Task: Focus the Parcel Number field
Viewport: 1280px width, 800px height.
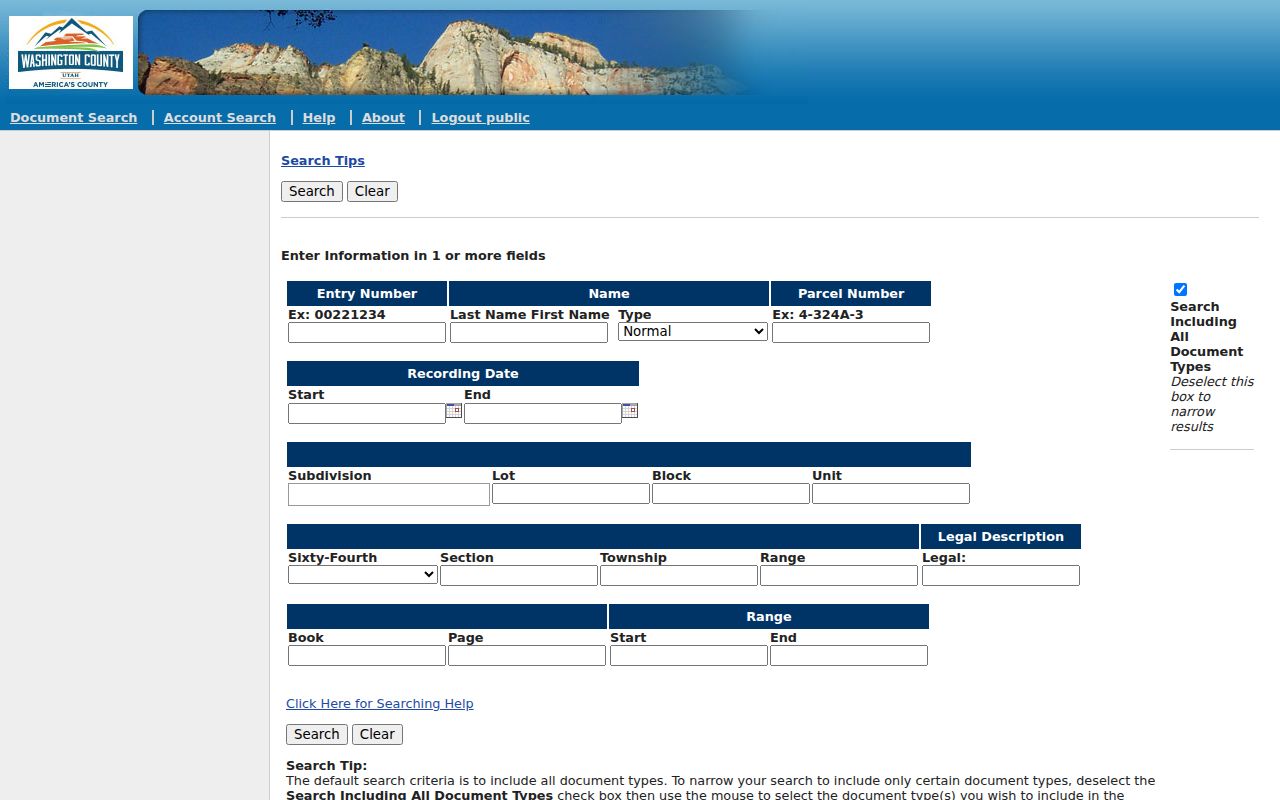Action: 851,332
